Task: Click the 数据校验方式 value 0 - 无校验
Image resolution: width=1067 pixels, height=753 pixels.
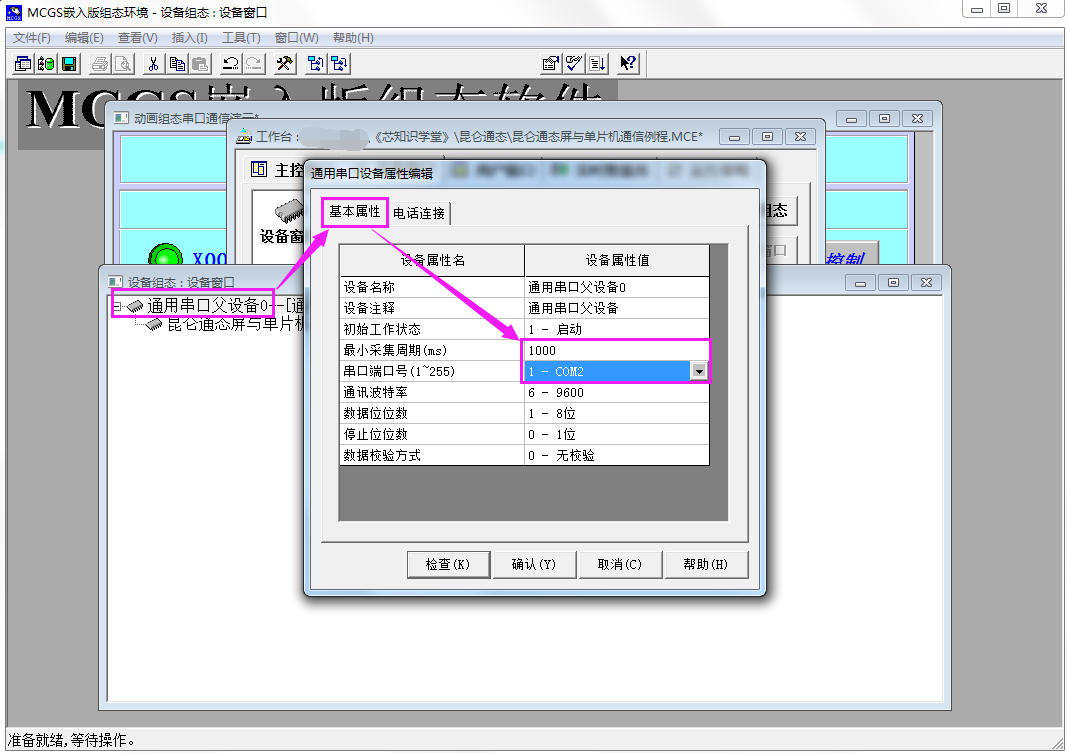Action: point(617,456)
